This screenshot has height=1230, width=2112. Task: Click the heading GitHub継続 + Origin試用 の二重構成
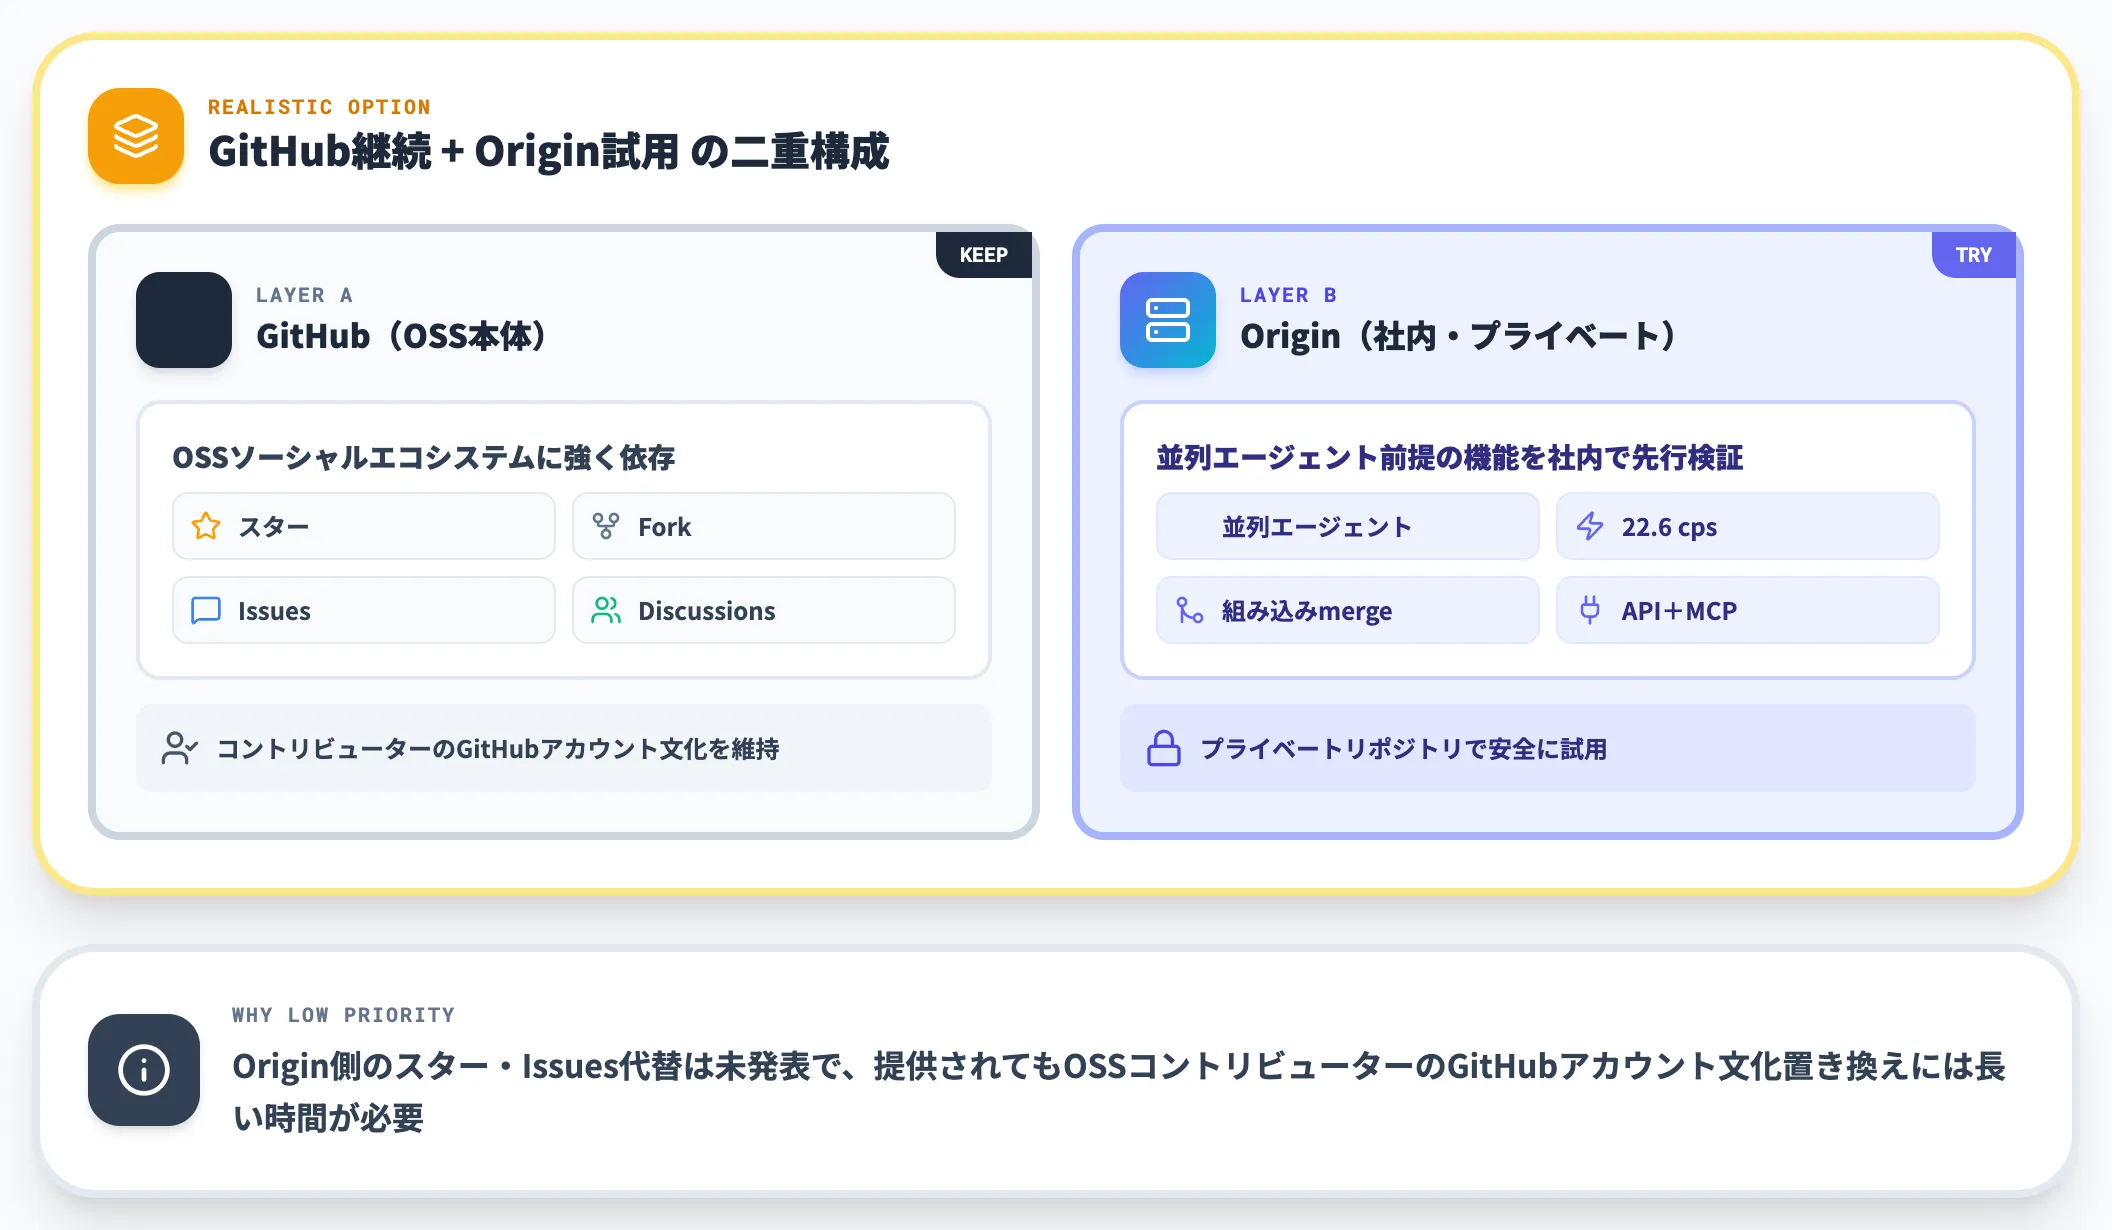pyautogui.click(x=548, y=152)
